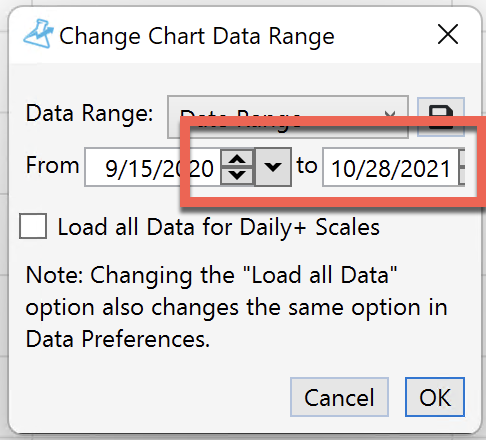Click the 'Data Range:' field label

pos(89,114)
